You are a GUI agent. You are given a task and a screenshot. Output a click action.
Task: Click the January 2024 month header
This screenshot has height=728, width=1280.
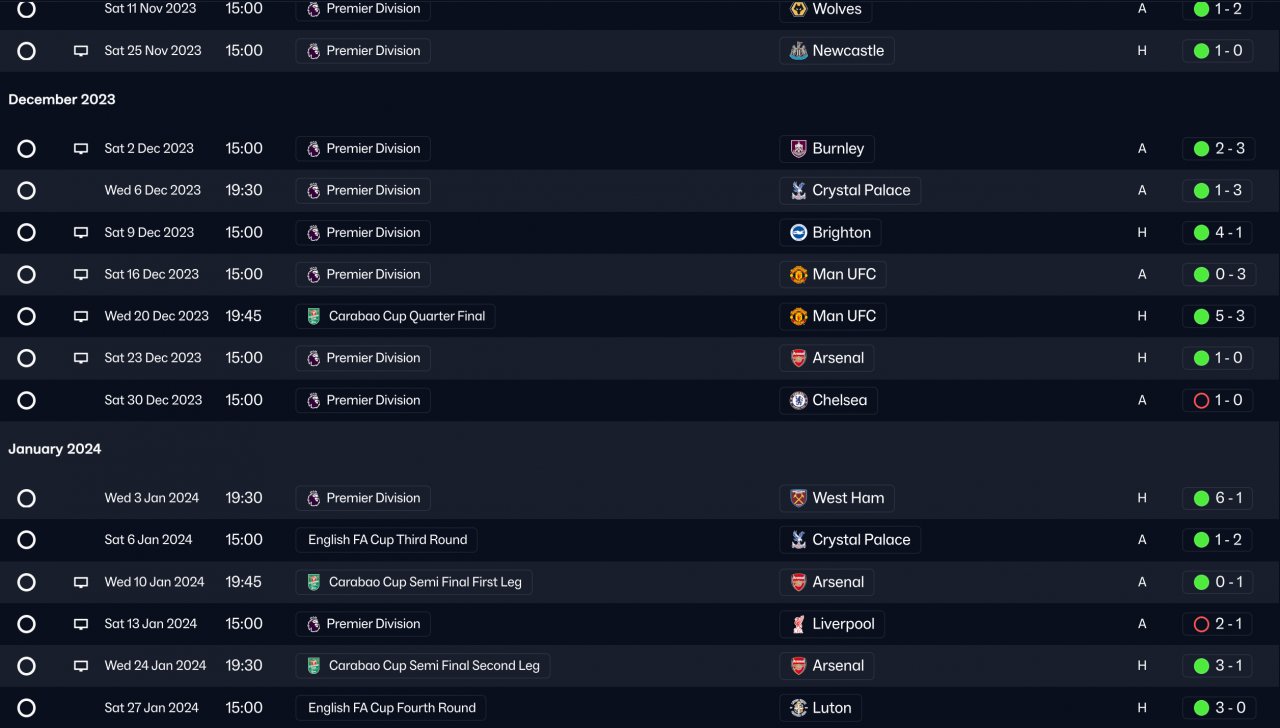pos(55,449)
